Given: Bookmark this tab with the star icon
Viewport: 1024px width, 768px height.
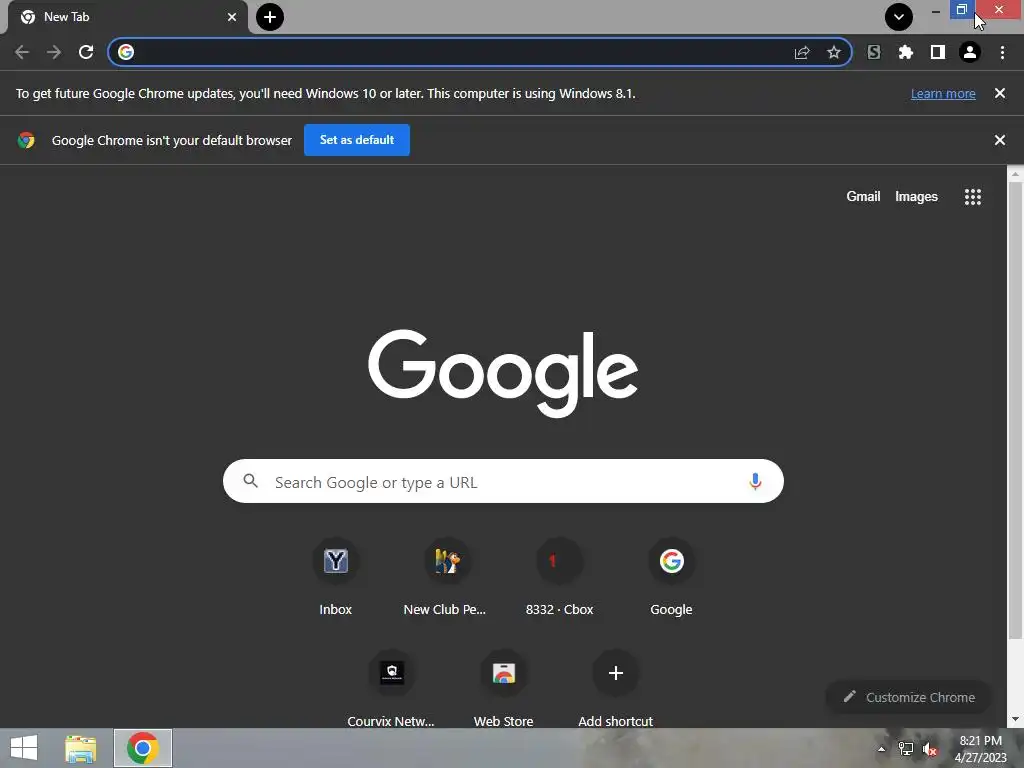Looking at the screenshot, I should 834,52.
